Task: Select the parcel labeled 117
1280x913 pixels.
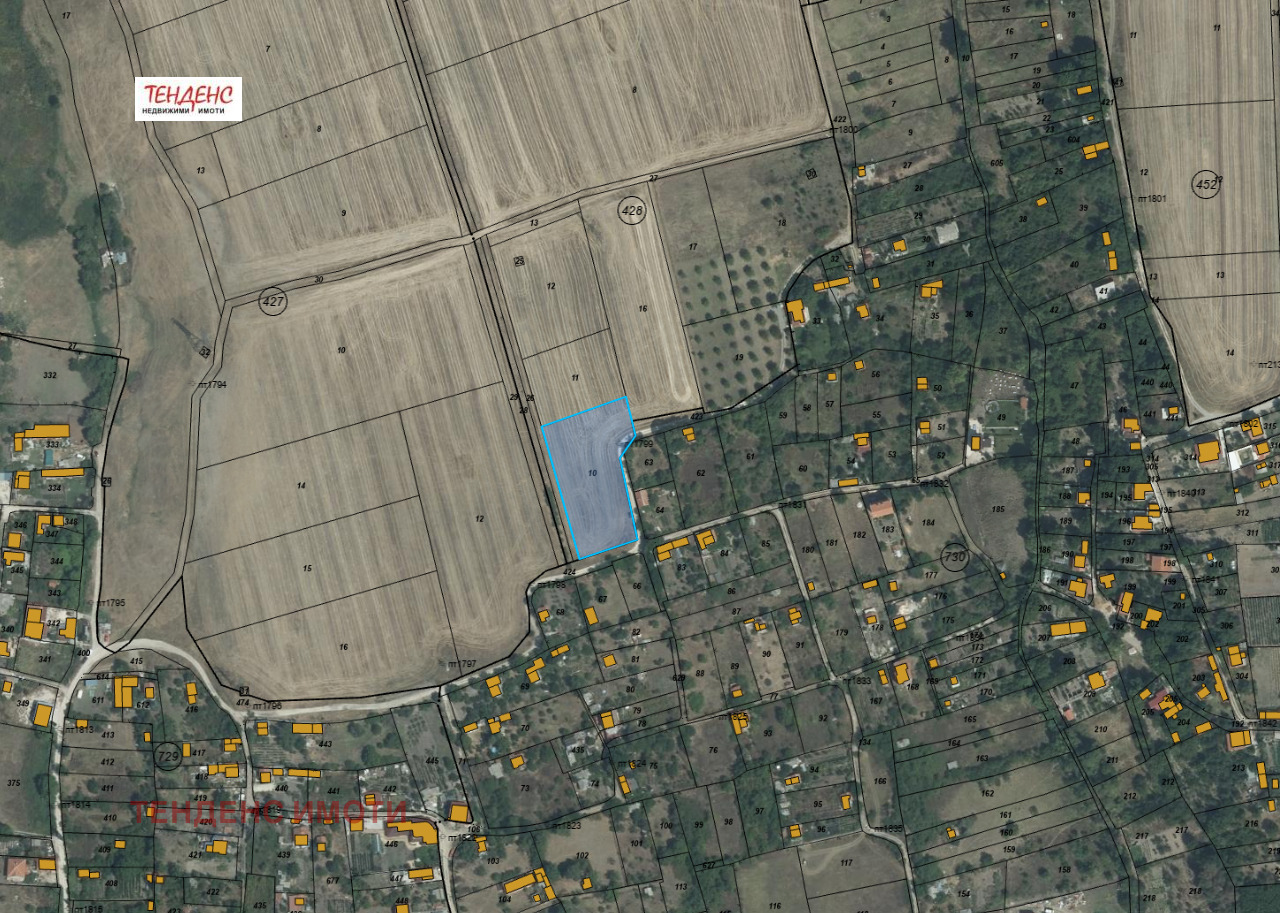Action: tap(846, 862)
